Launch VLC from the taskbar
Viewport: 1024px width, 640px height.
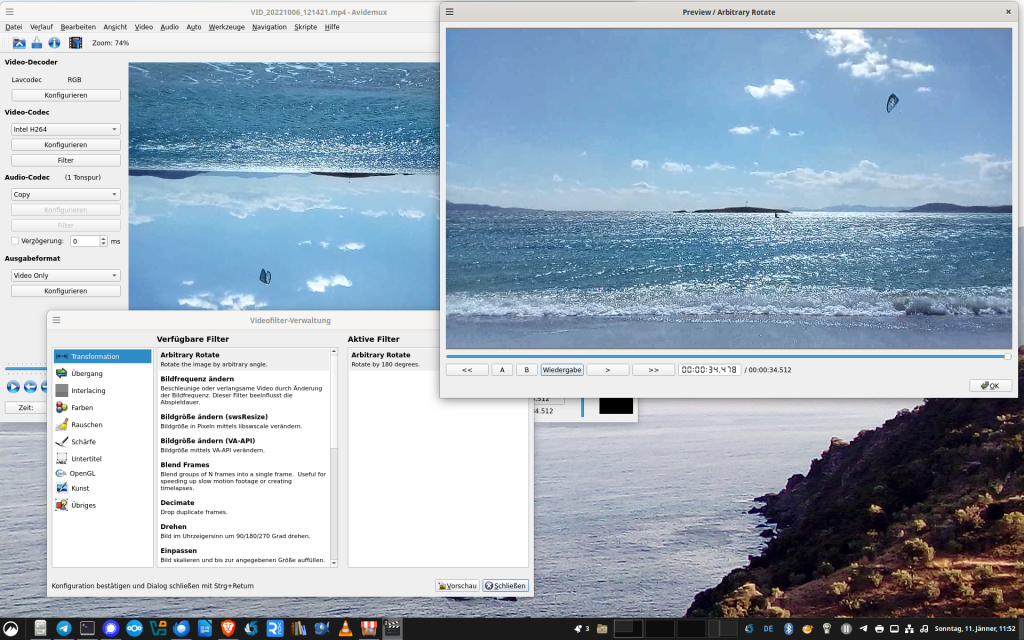345,628
